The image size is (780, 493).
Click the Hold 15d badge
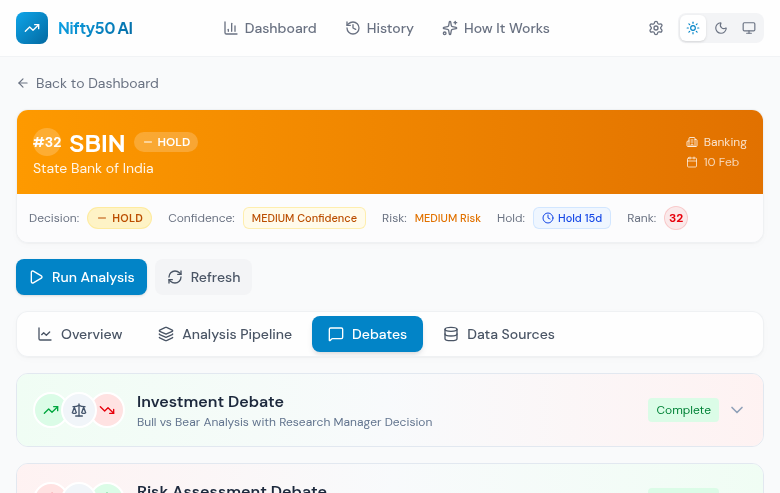tap(572, 218)
